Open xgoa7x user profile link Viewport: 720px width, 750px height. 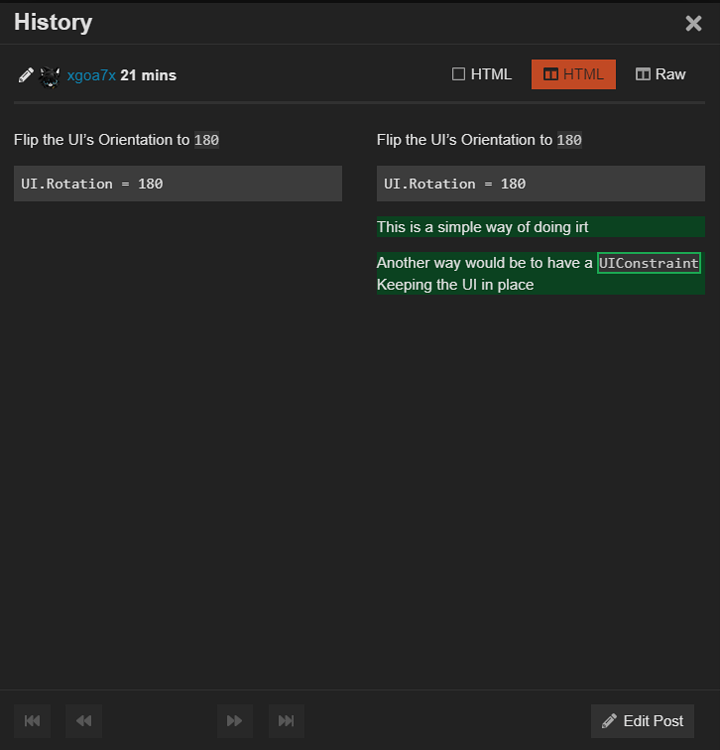tap(91, 75)
